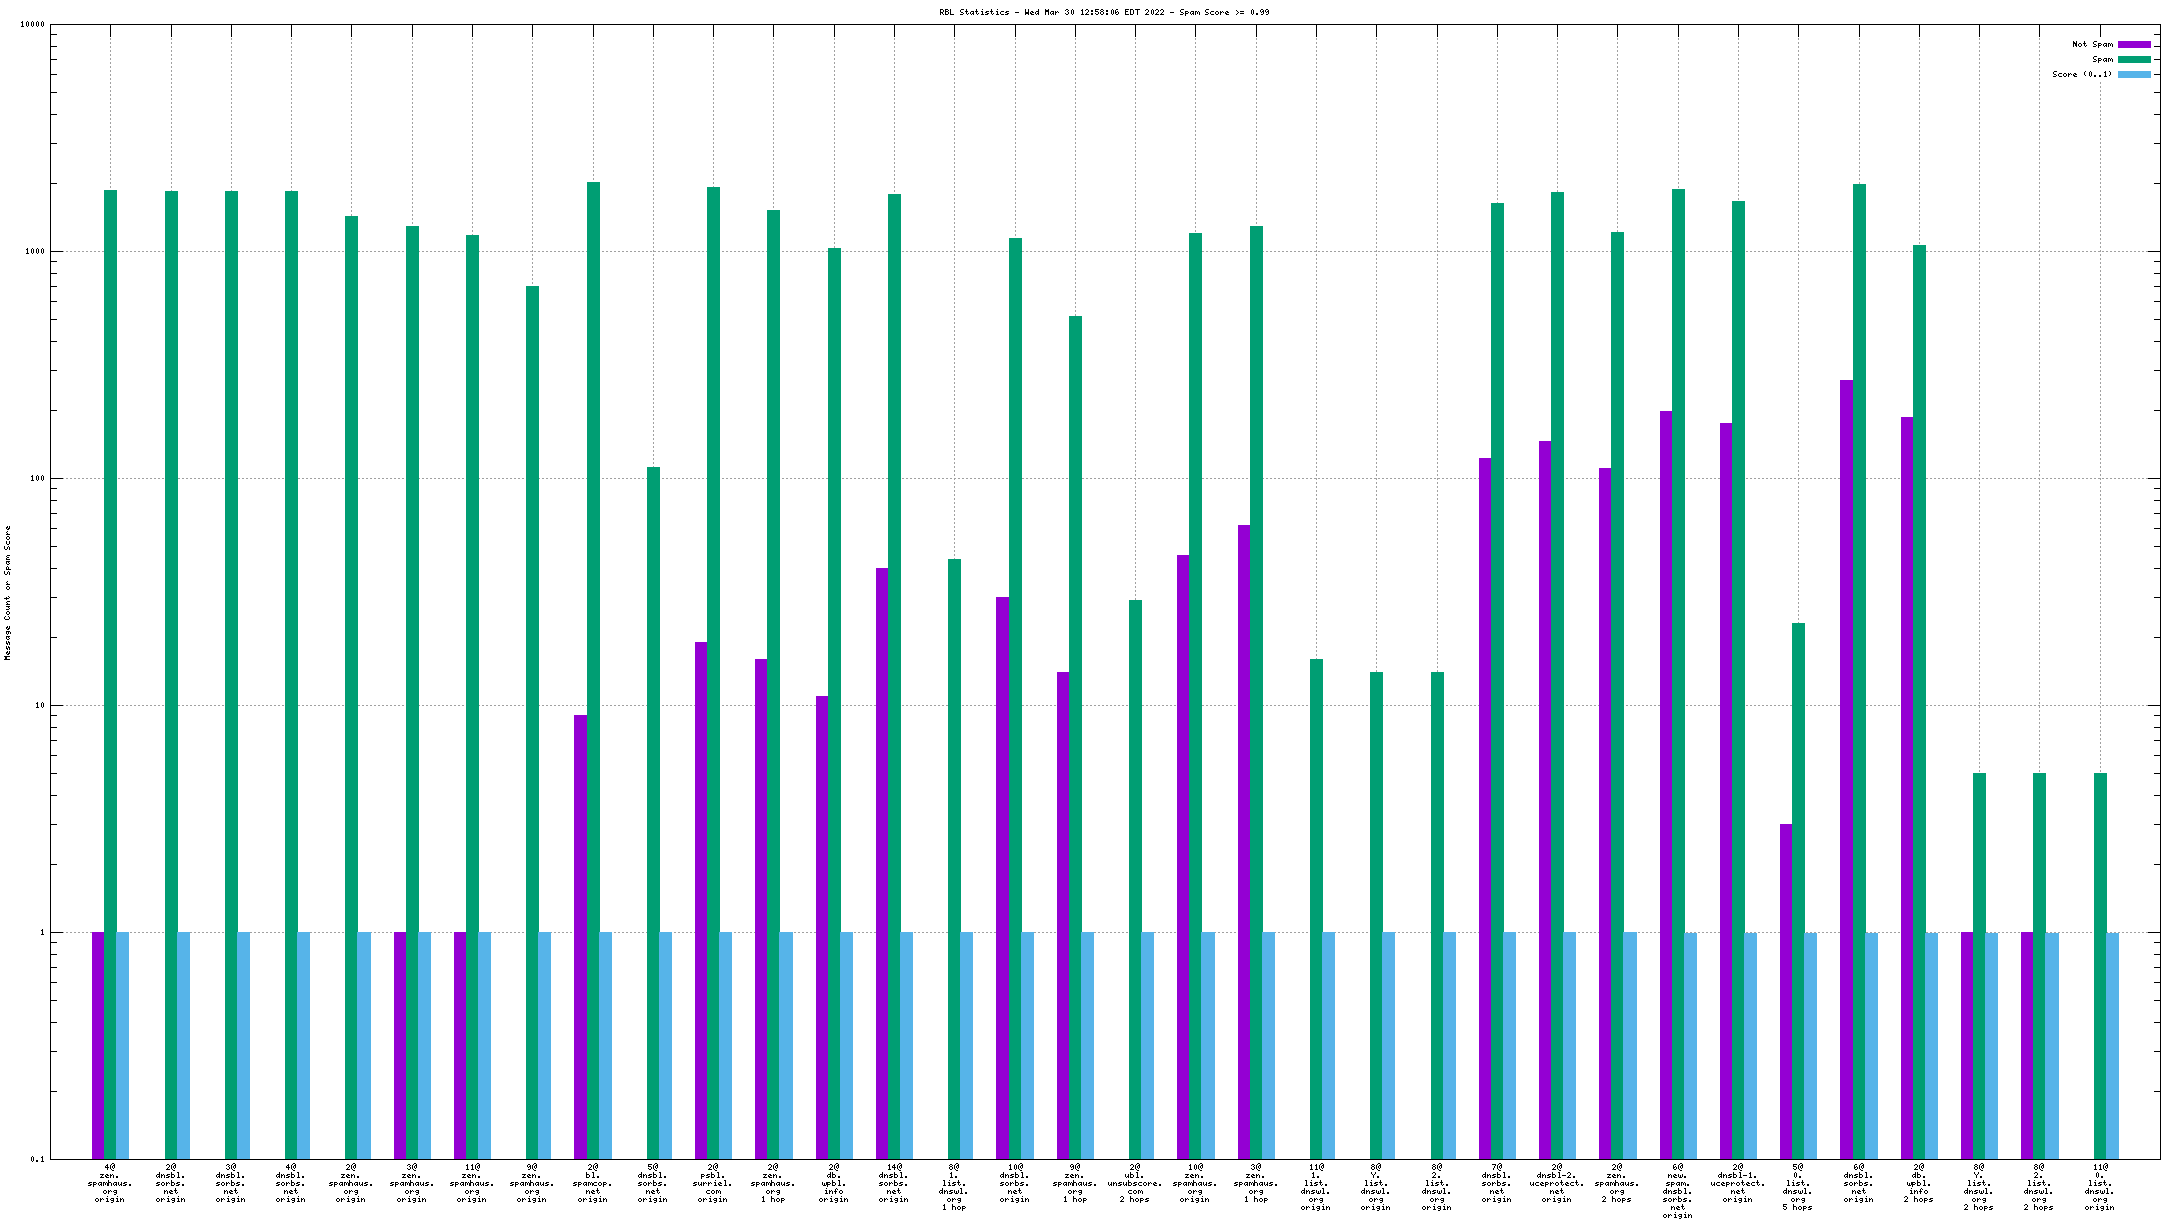The width and height of the screenshot is (2176, 1224).
Task: Click the psbl.surriel.com origin axis label
Action: coord(713,1183)
